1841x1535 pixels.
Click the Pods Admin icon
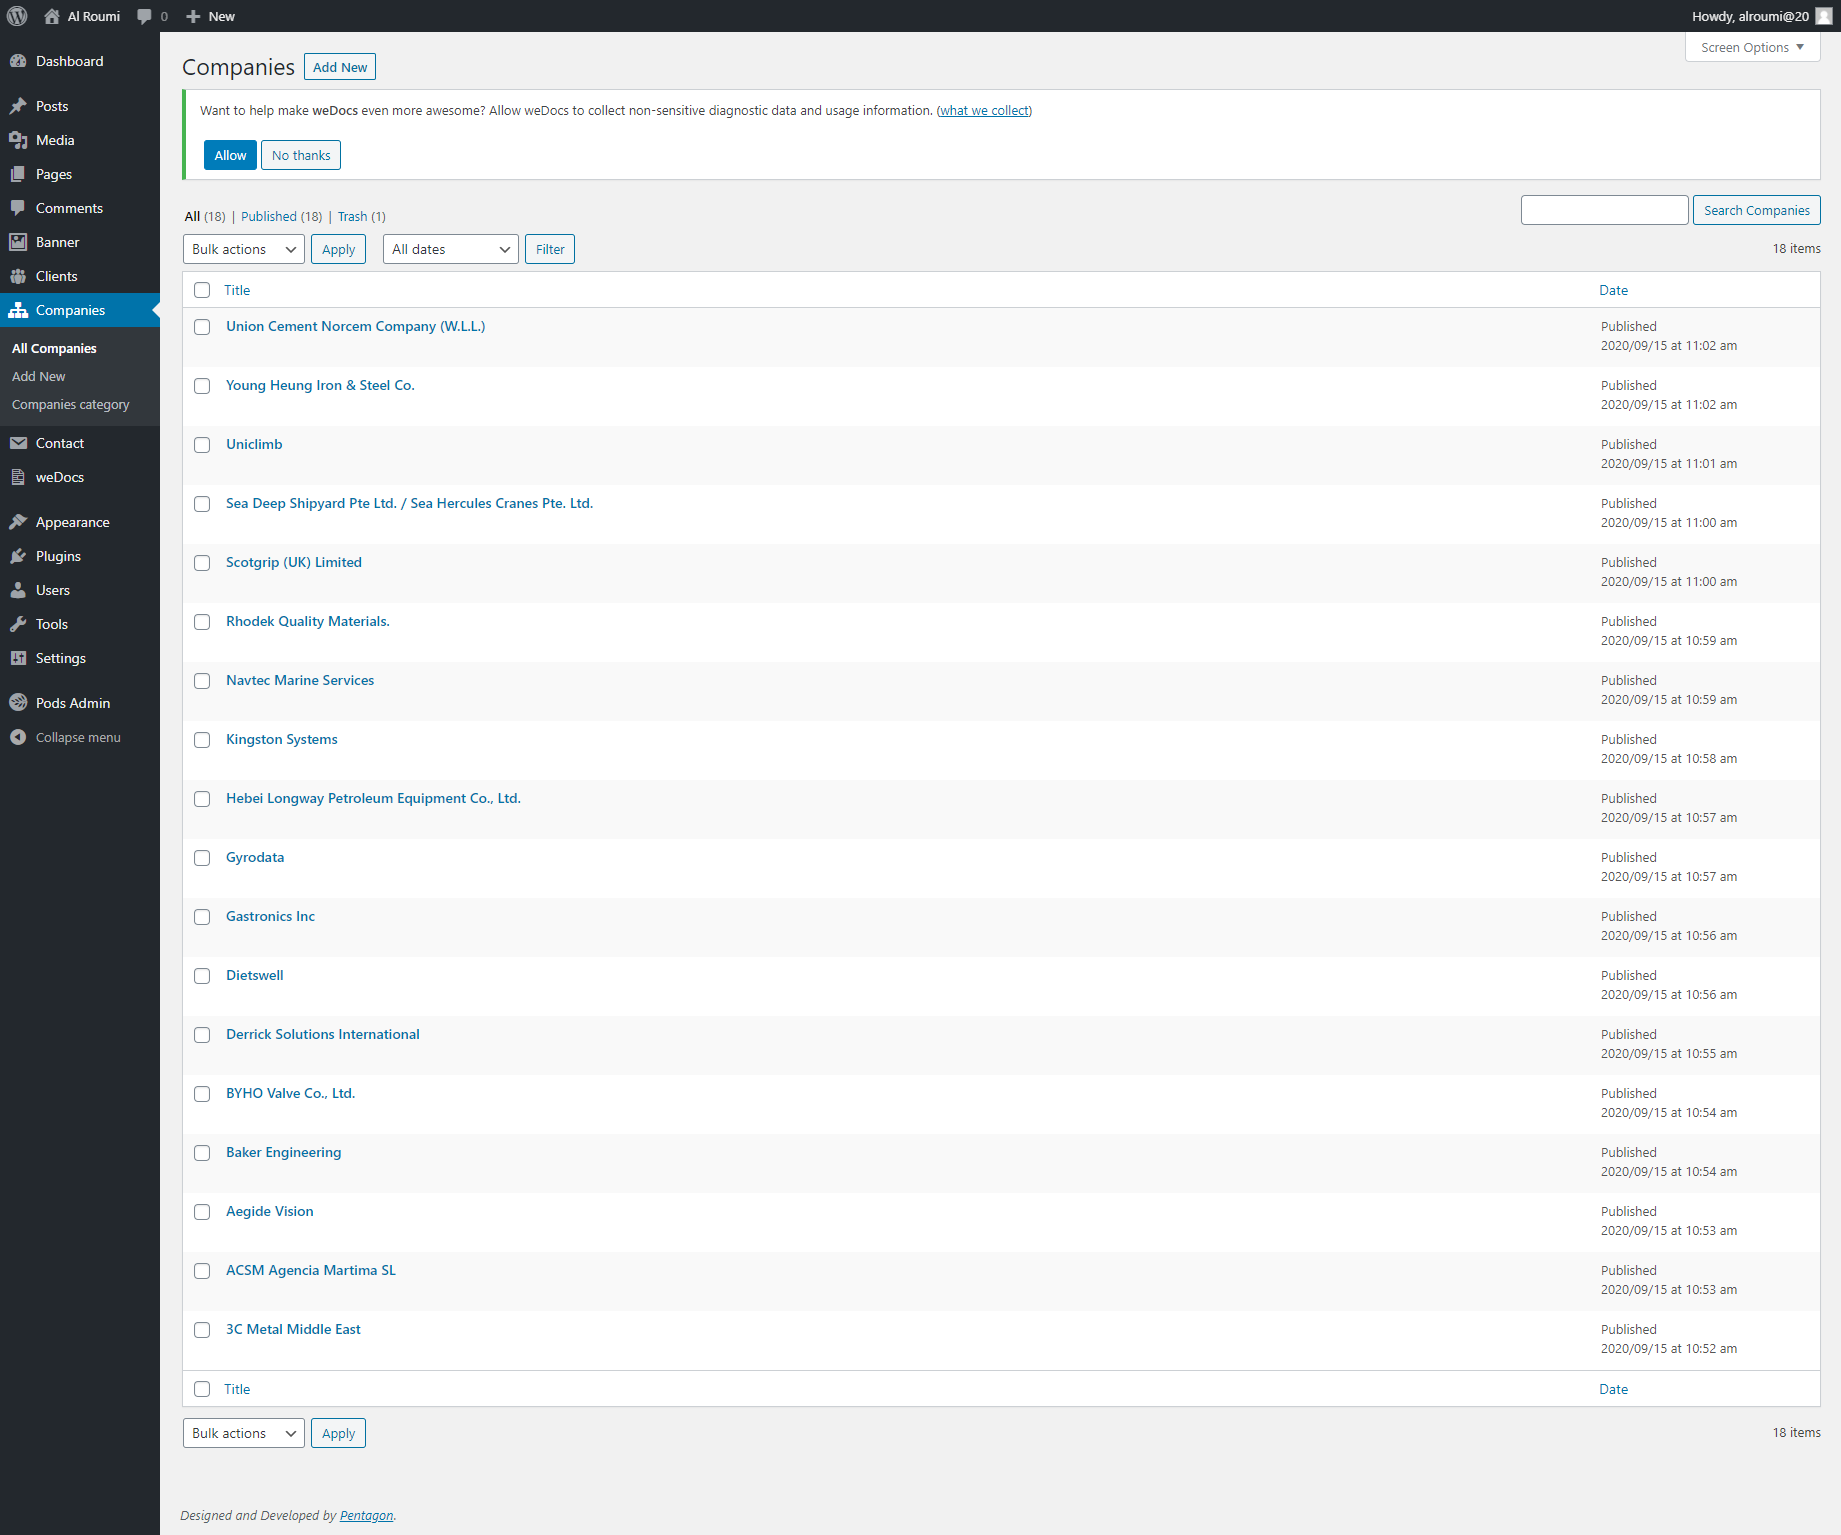pos(18,703)
